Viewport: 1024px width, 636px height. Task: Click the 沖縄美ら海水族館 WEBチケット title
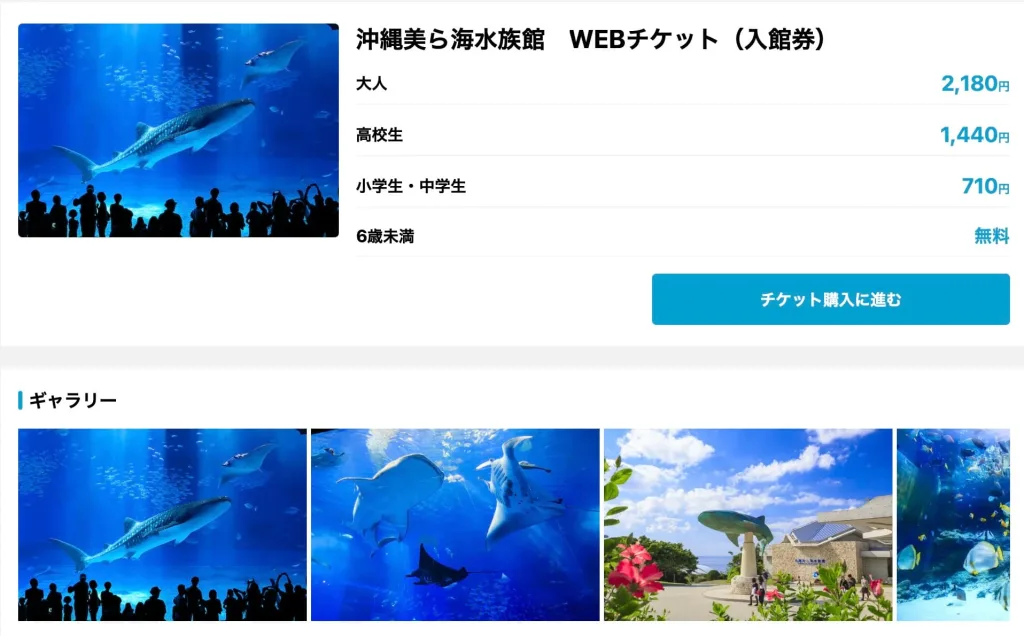click(x=590, y=39)
